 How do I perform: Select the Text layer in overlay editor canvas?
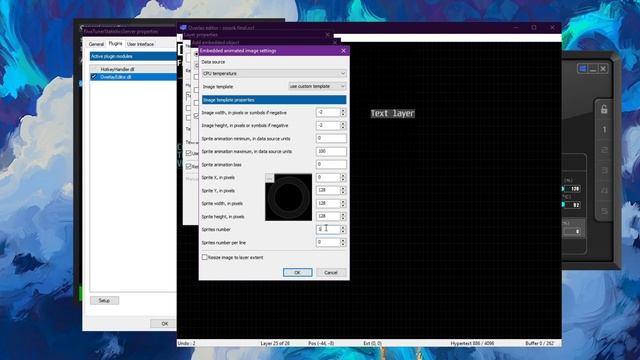coord(393,113)
